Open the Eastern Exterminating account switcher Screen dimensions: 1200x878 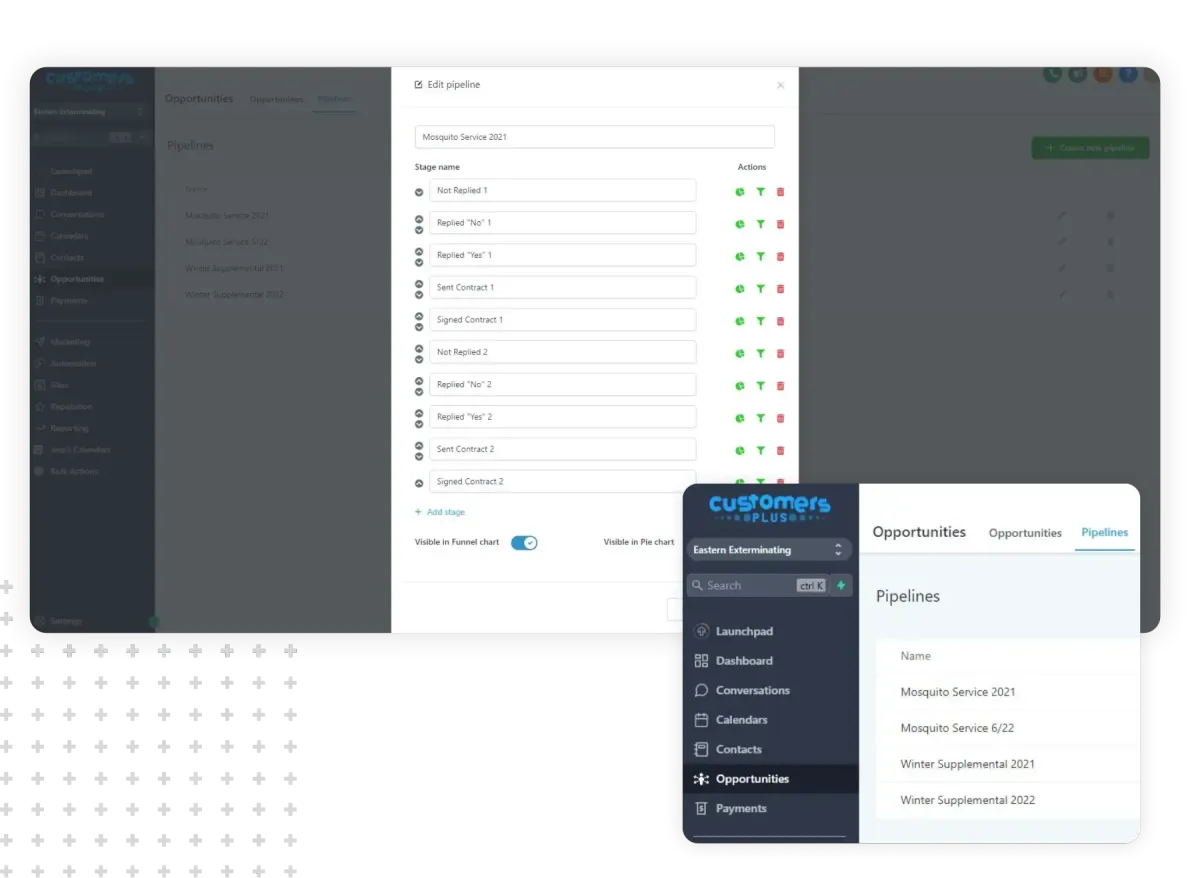tap(769, 549)
